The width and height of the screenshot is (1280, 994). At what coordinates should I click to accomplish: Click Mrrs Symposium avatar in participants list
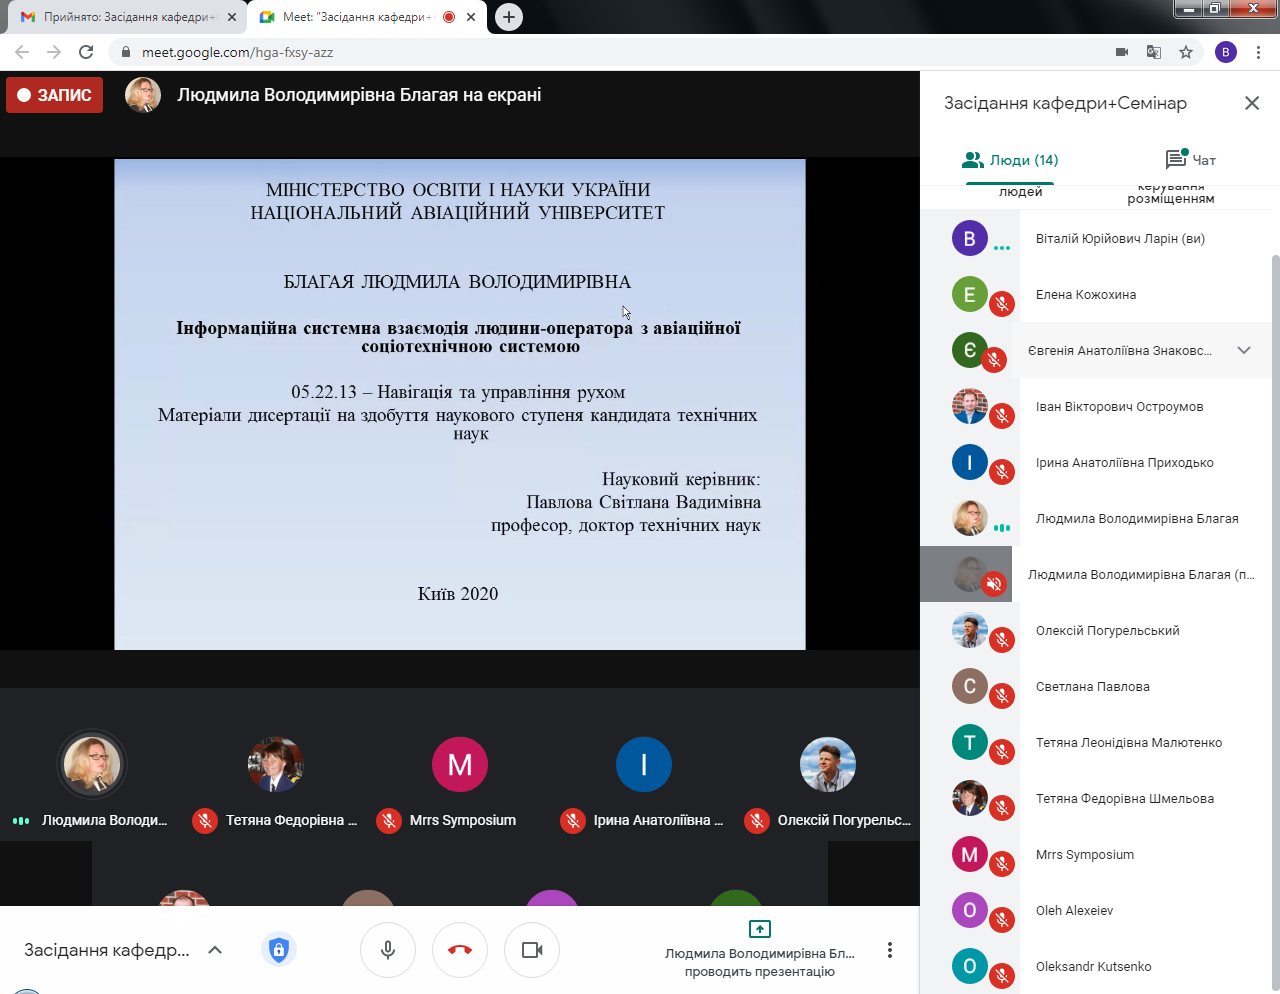(x=969, y=854)
